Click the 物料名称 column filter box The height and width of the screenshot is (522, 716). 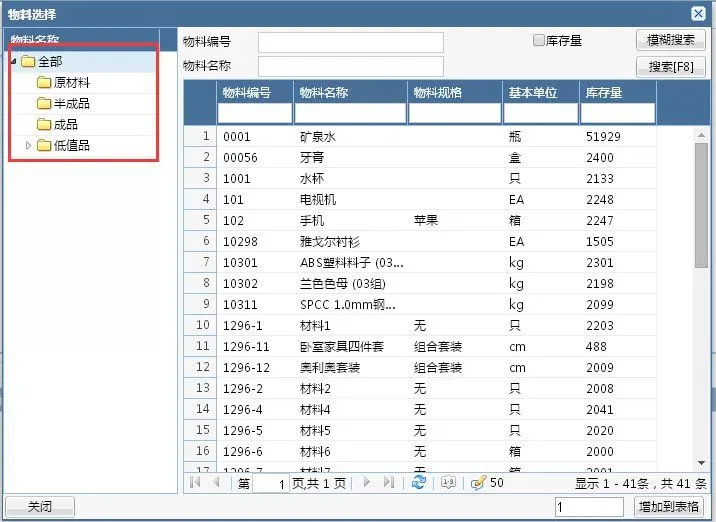pos(350,113)
